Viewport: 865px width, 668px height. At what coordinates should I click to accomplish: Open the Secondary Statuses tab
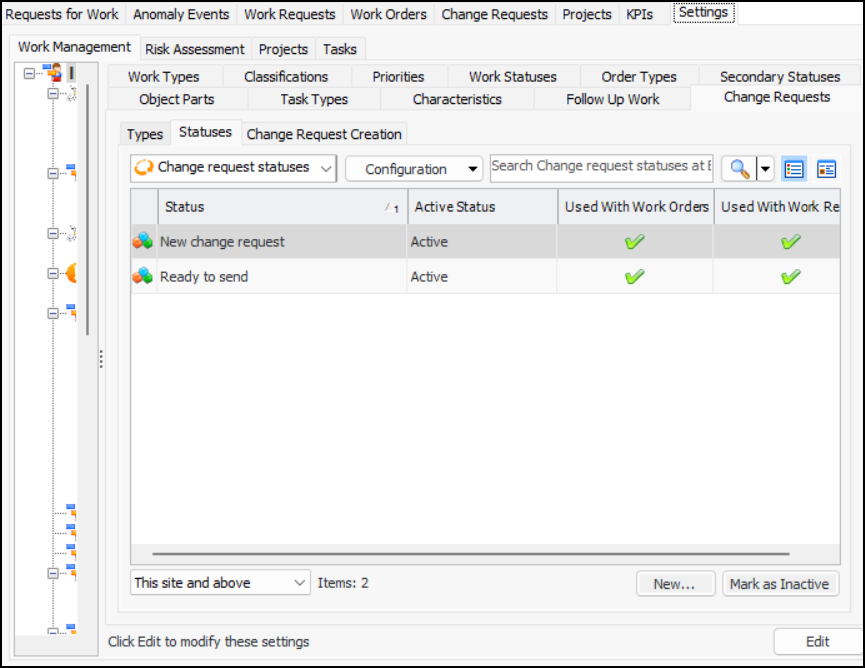tap(780, 77)
